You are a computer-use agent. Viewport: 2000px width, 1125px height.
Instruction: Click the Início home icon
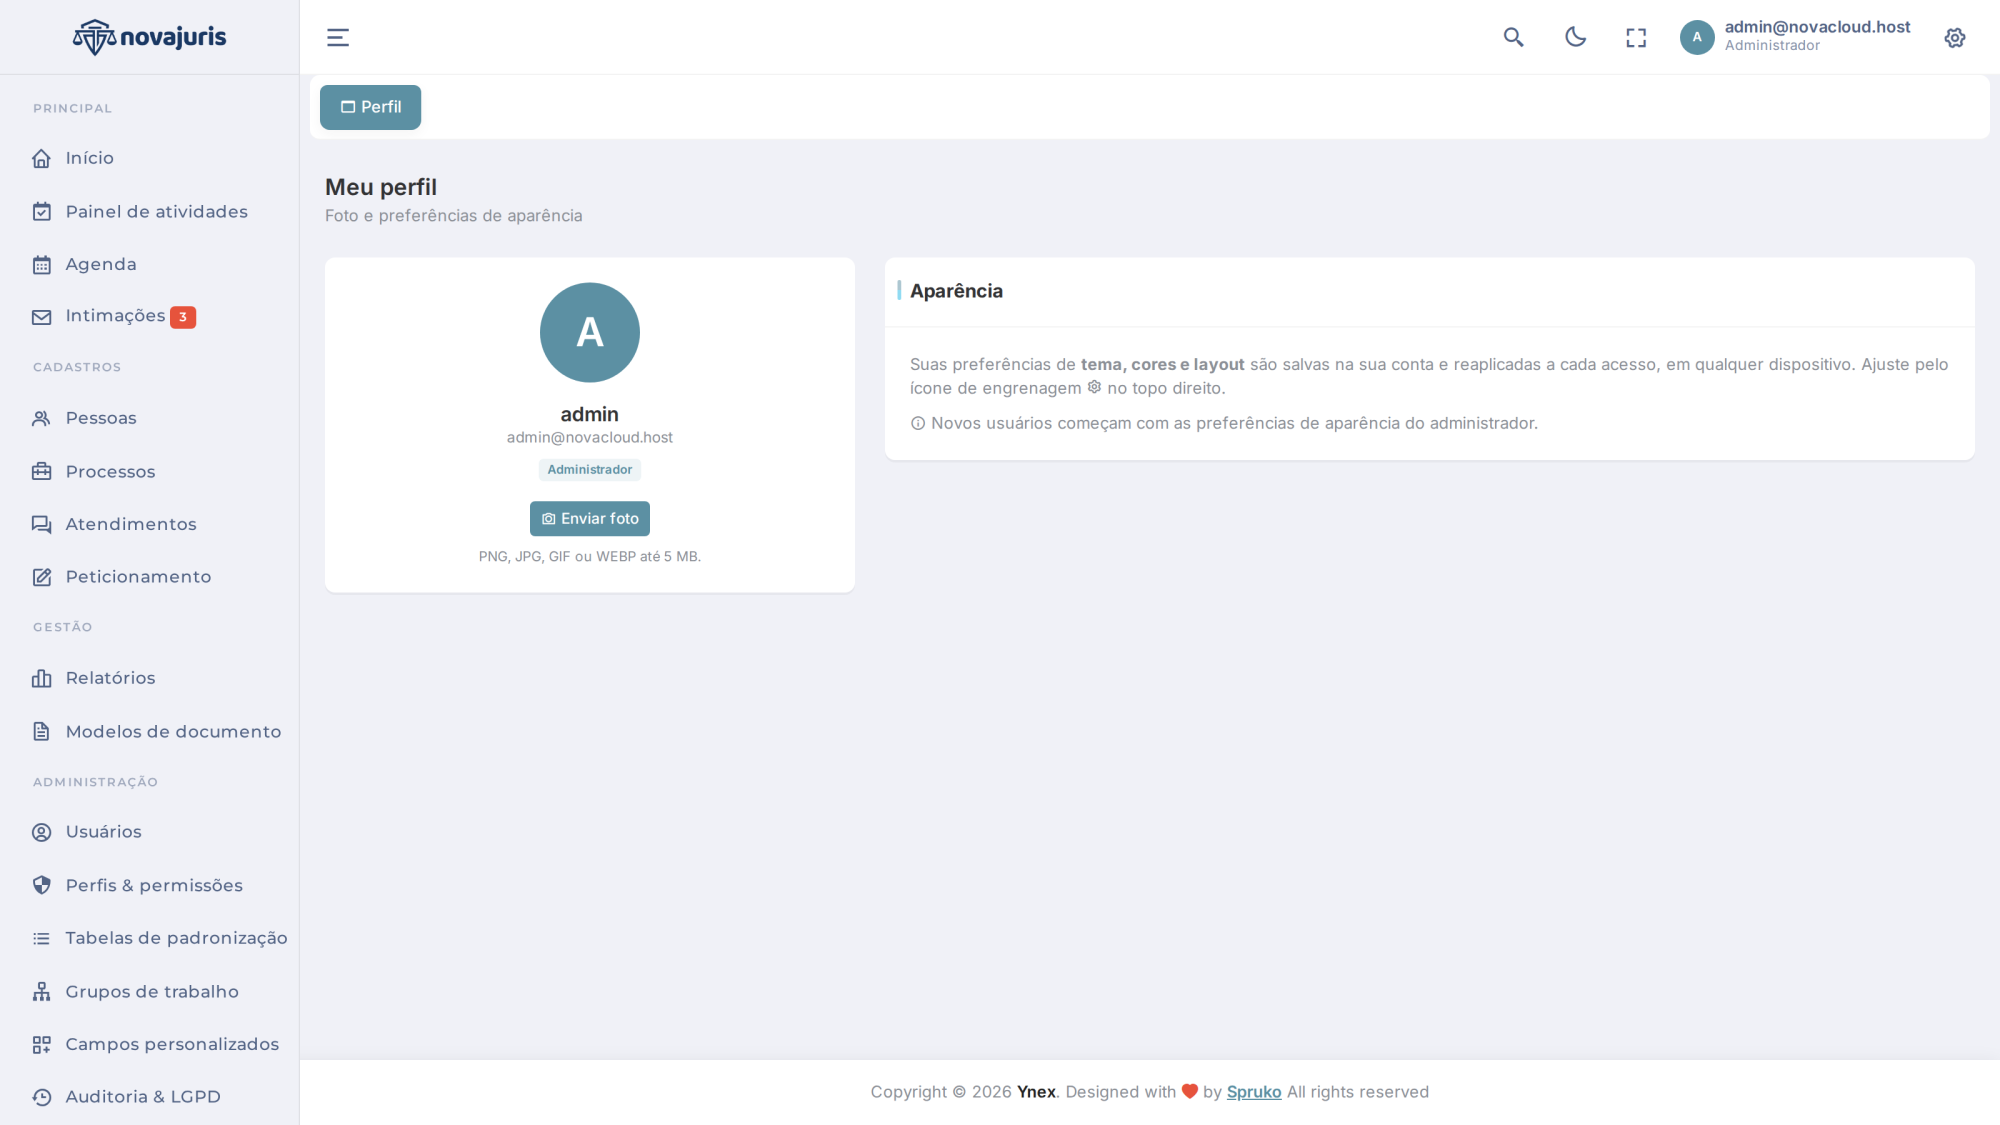click(41, 158)
